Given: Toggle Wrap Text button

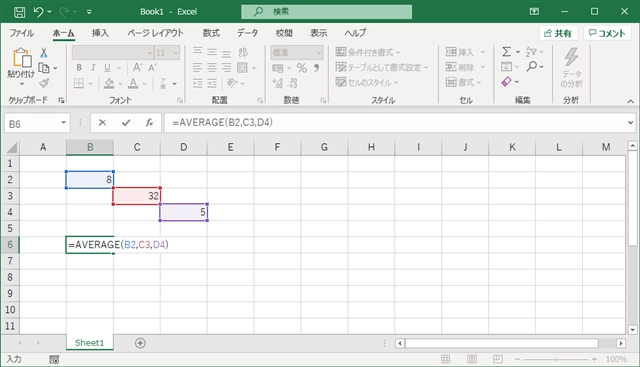Looking at the screenshot, I should [243, 52].
